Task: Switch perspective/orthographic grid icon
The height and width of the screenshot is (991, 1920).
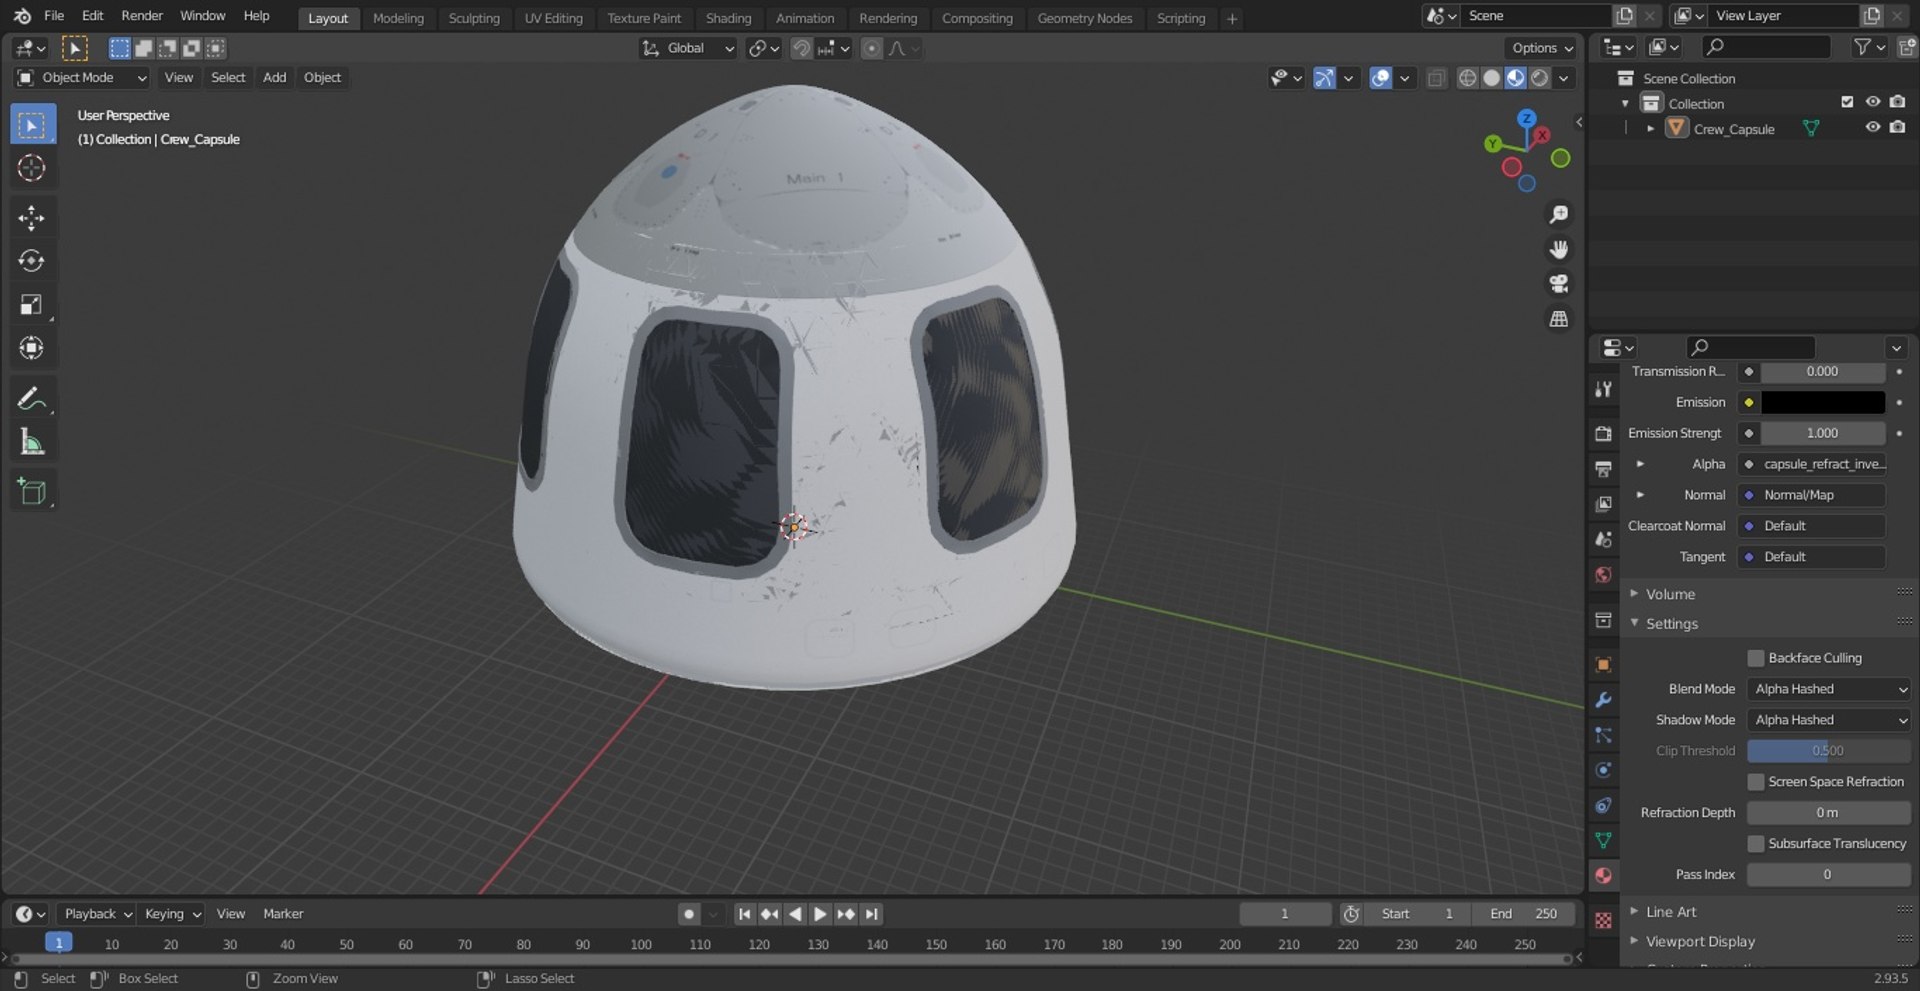Action: 1558,319
